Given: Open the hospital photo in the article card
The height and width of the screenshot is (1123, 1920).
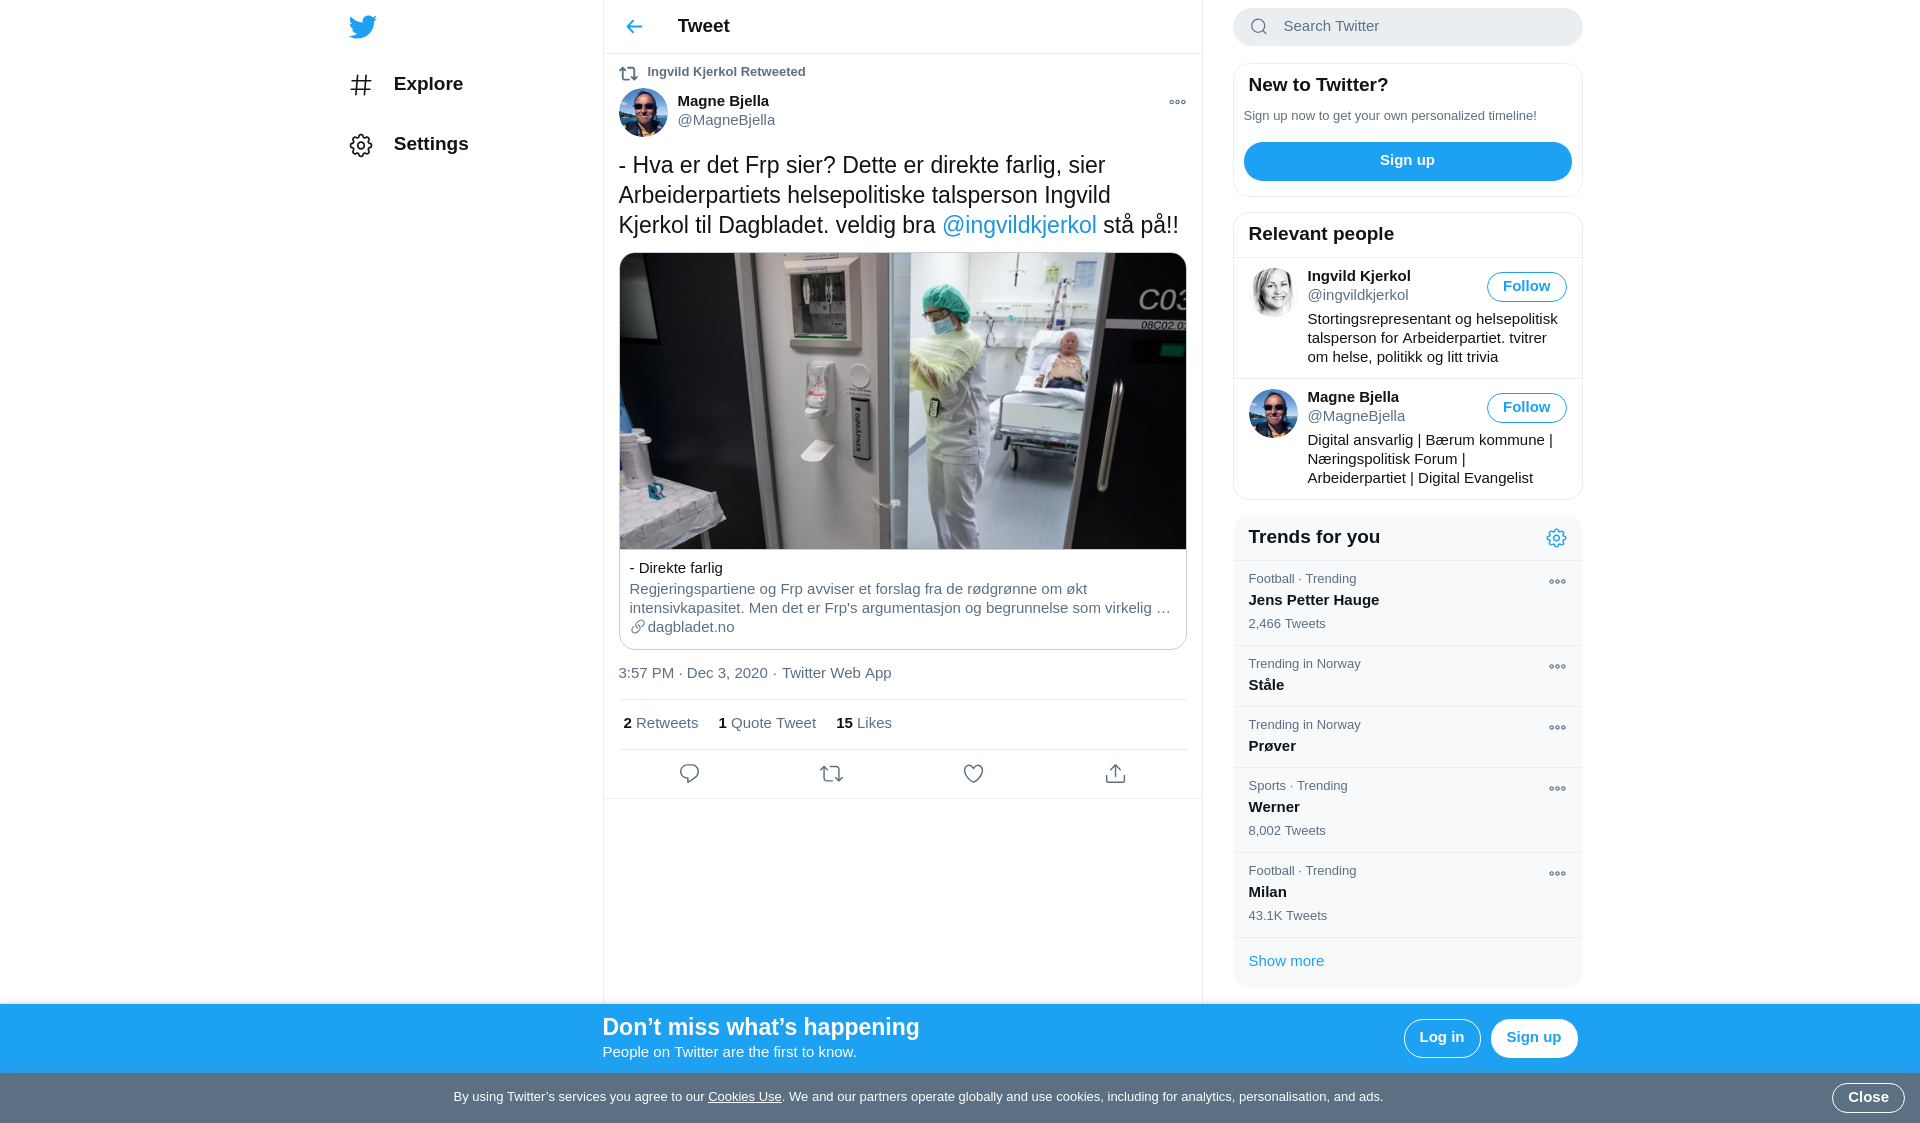Looking at the screenshot, I should pyautogui.click(x=902, y=401).
